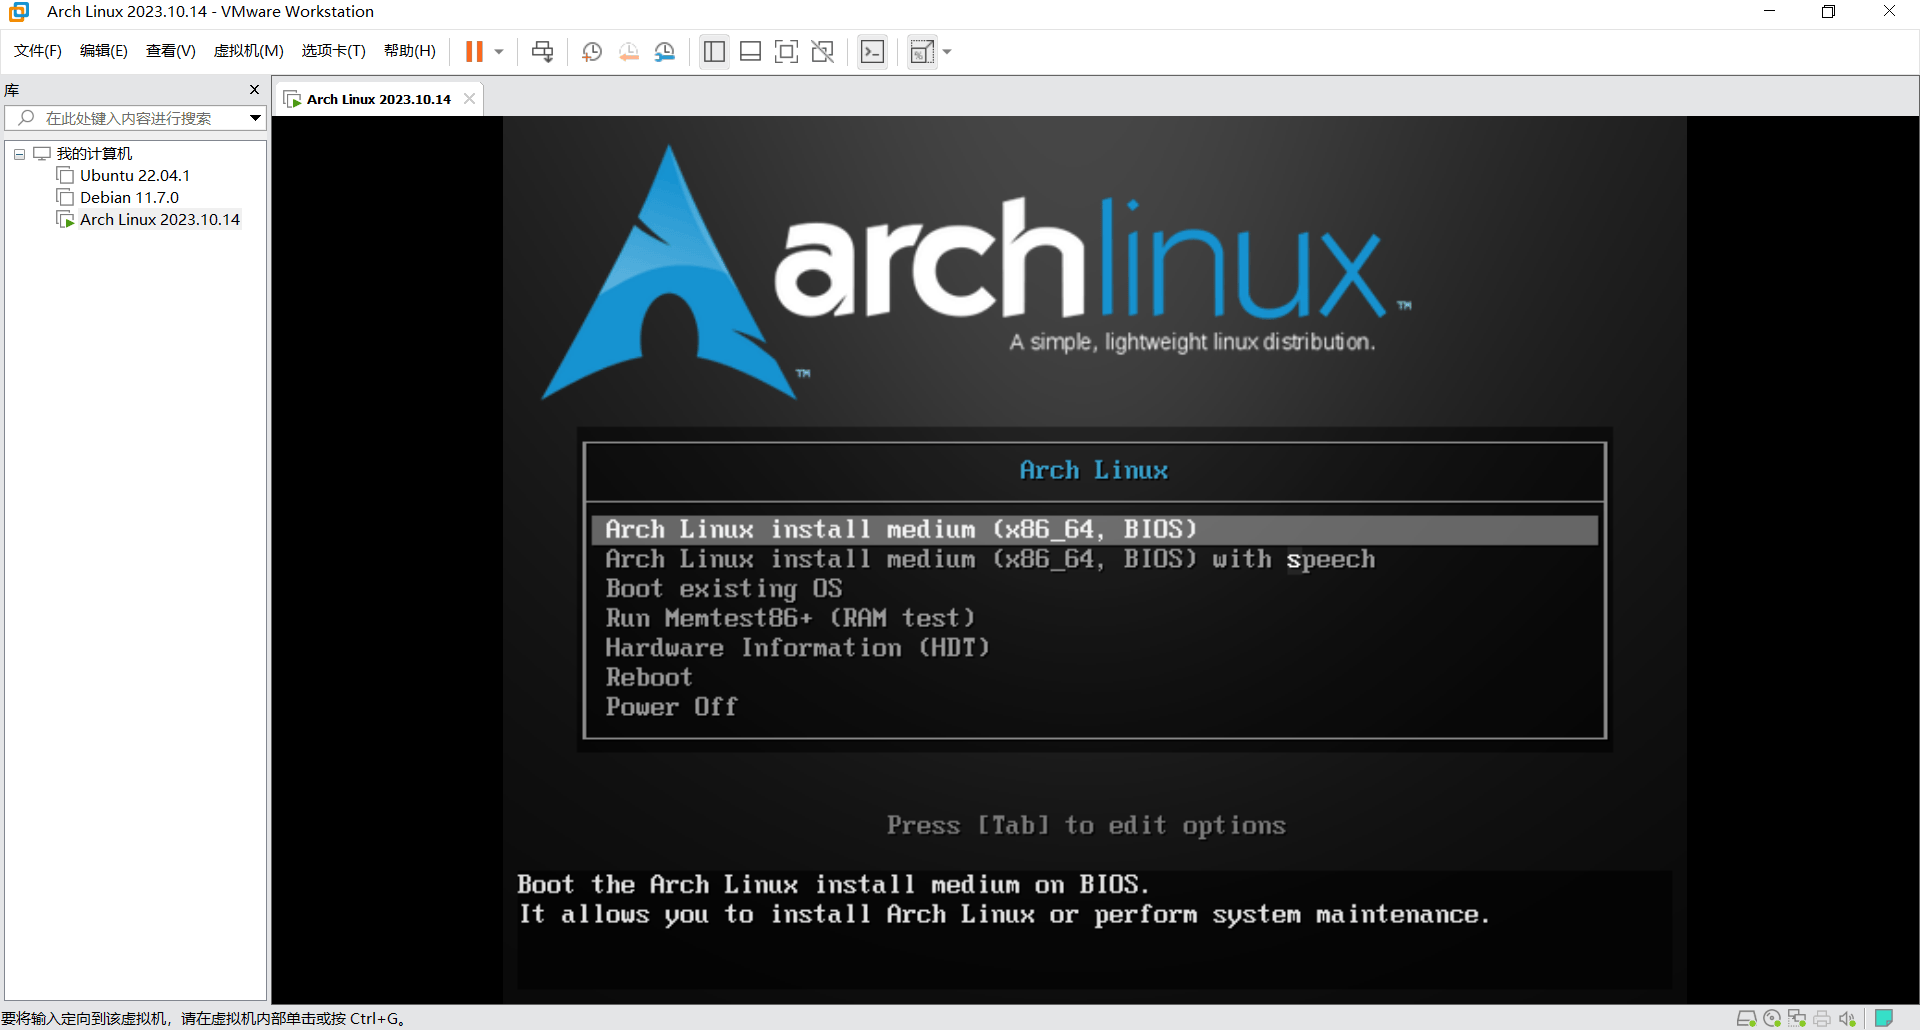This screenshot has width=1920, height=1030.
Task: Enter full screen mode
Action: tap(787, 52)
